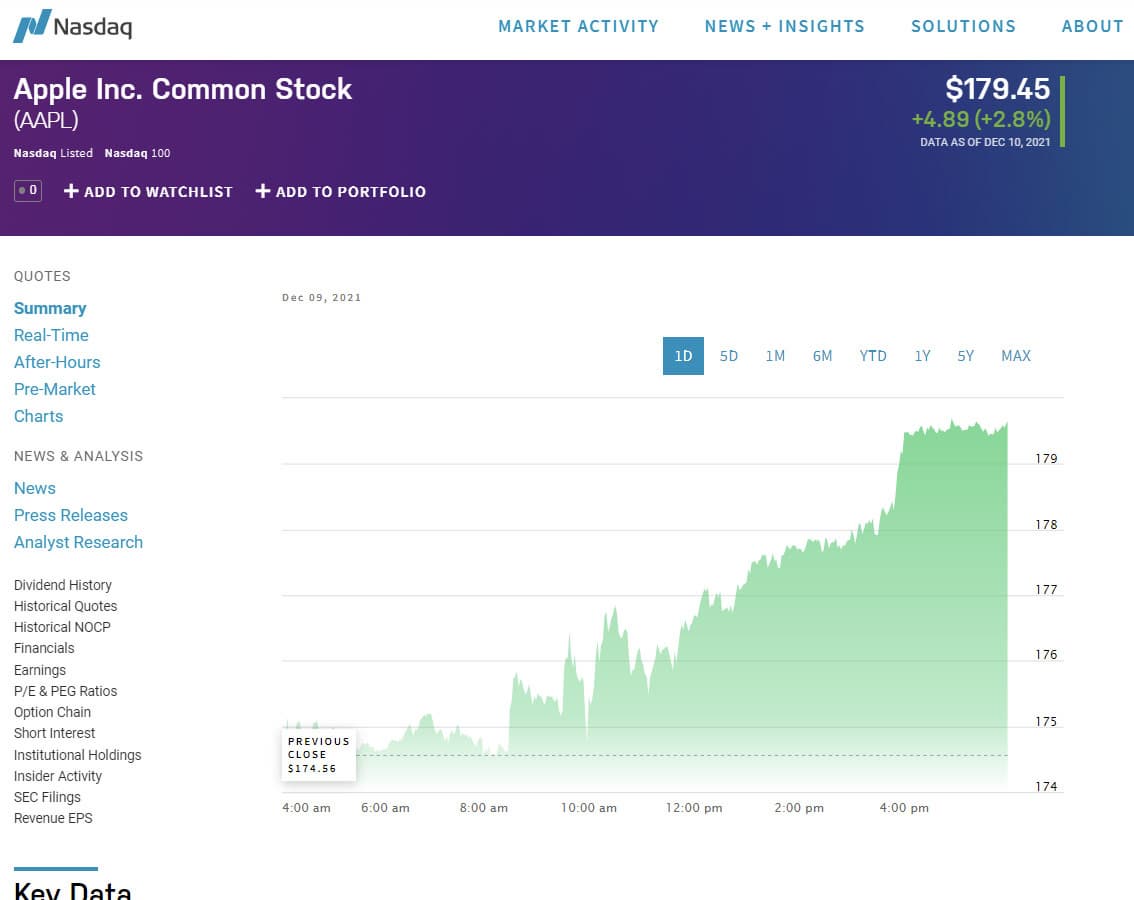Select the 6M chart range
1134x900 pixels.
[822, 356]
